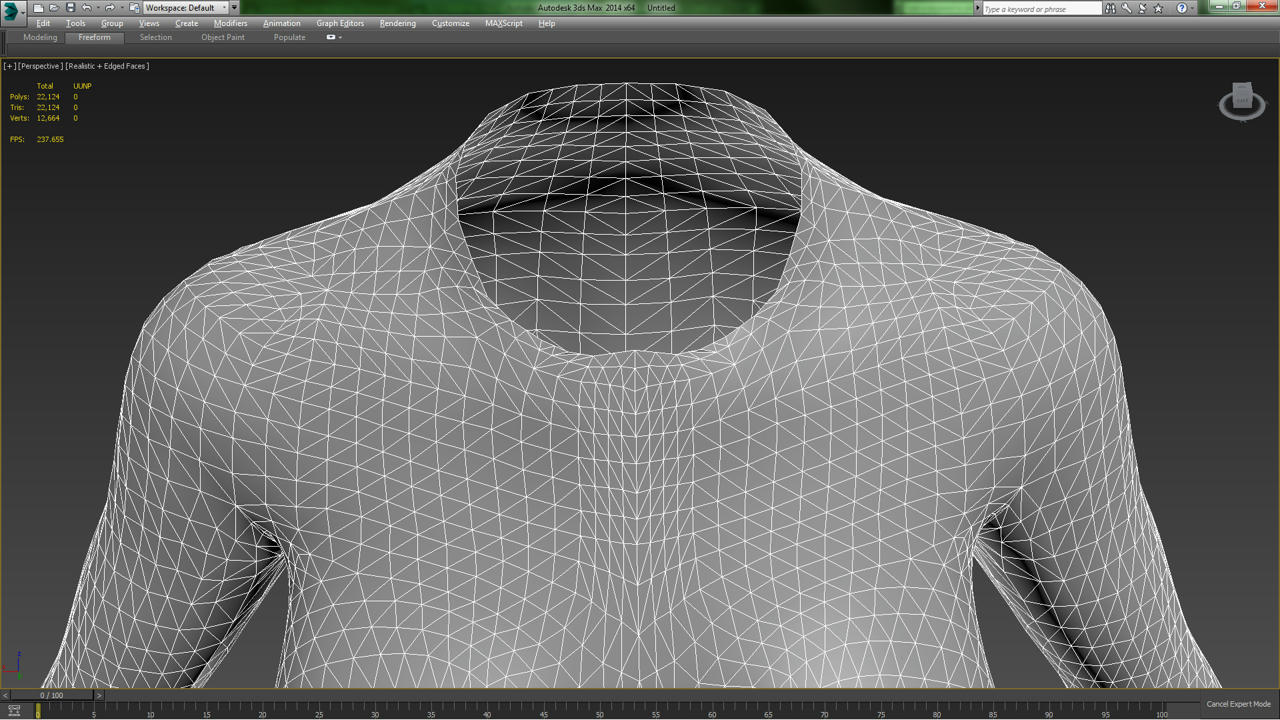Open the Edit menu
Screen dimensions: 1280x720
pos(43,23)
